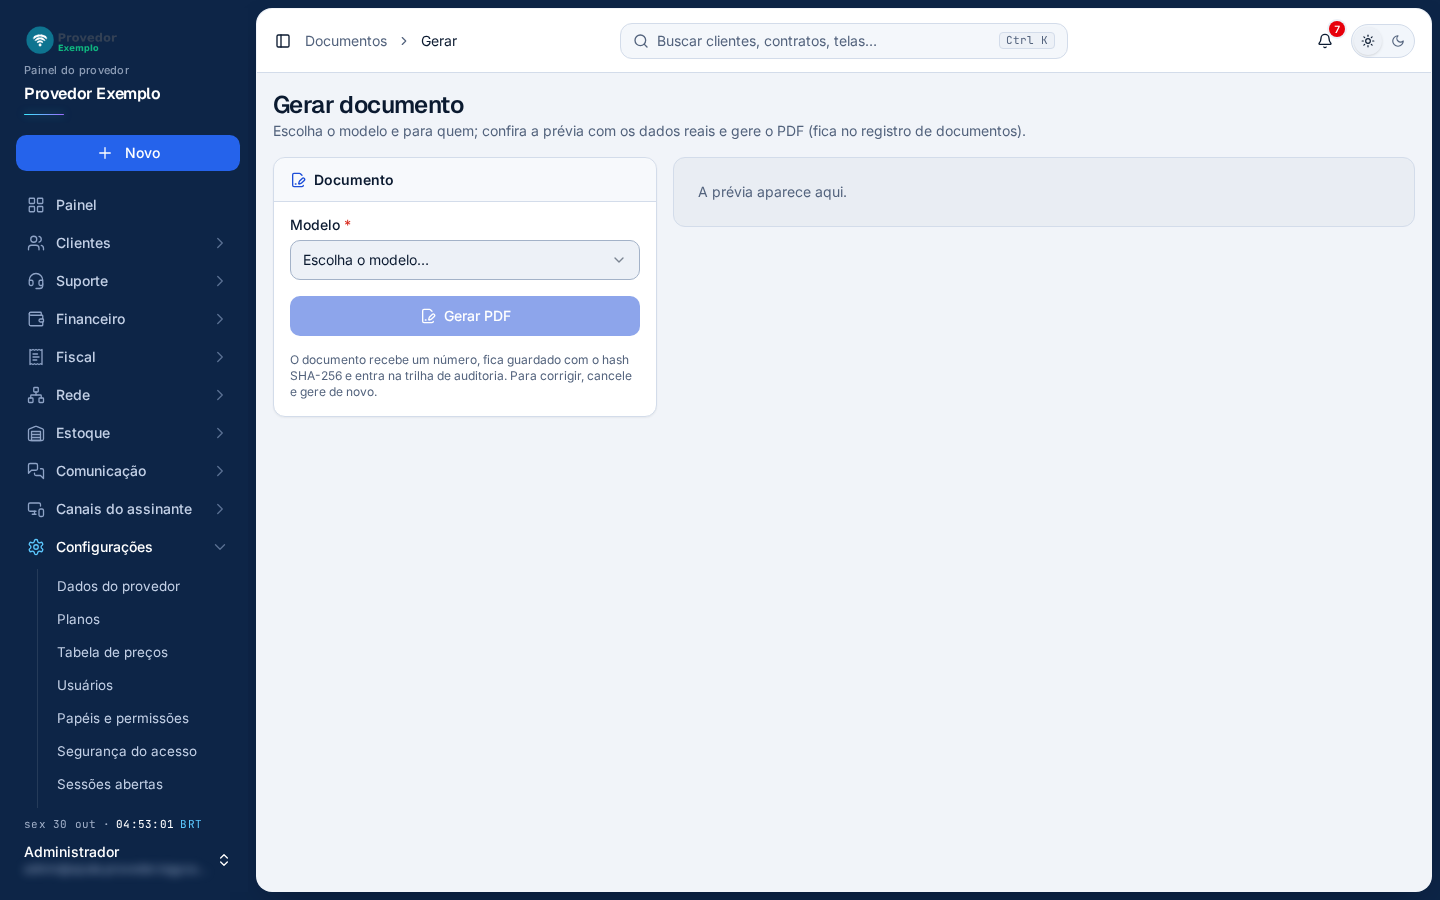Click the Fiscal receipt icon
The width and height of the screenshot is (1440, 900).
pyautogui.click(x=36, y=357)
